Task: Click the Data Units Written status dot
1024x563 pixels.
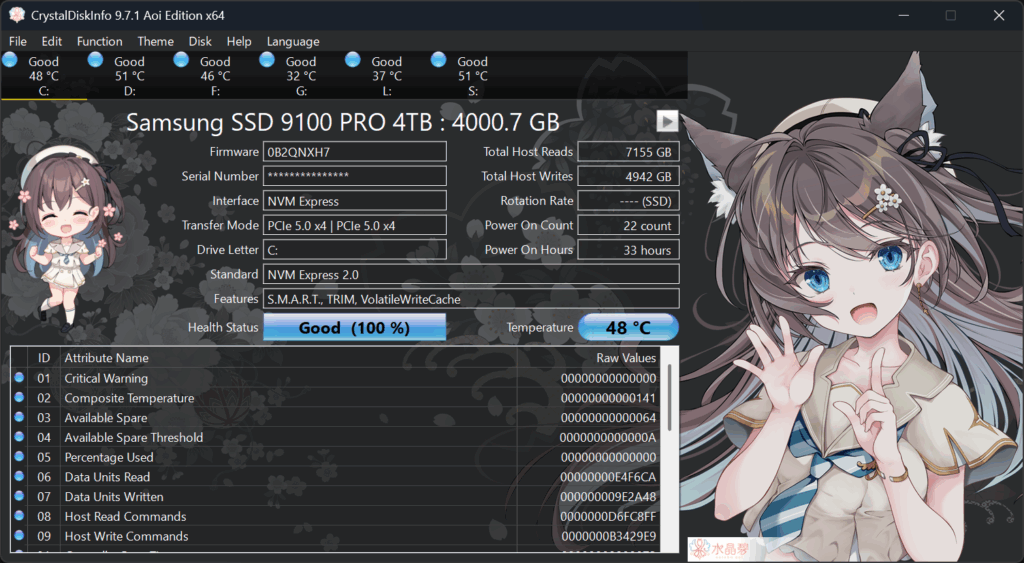Action: tap(19, 496)
